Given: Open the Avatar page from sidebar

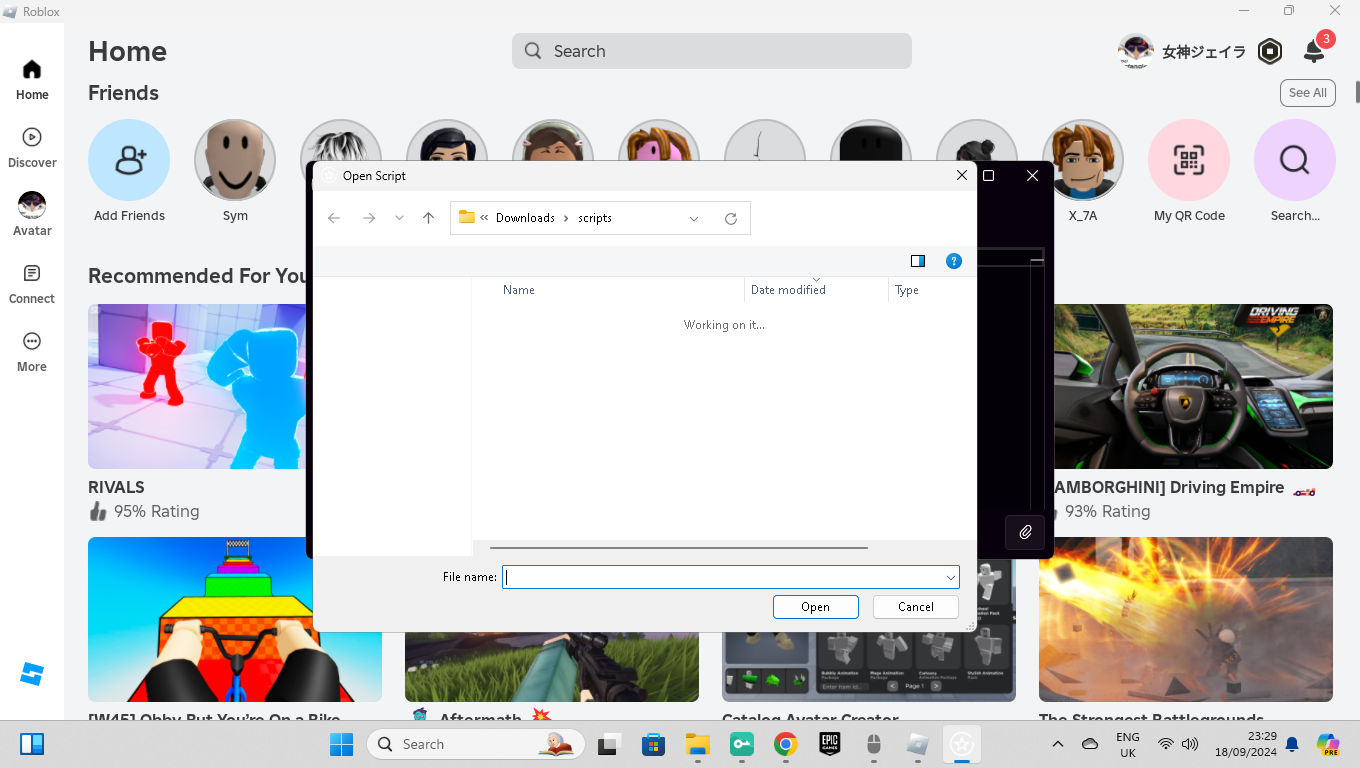Looking at the screenshot, I should tap(32, 215).
